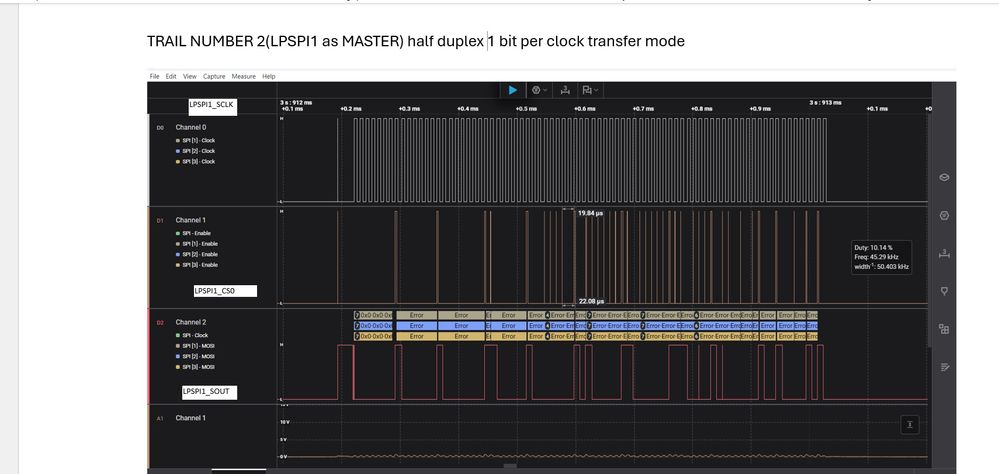999x474 pixels.
Task: Click the SPI [3] - MOSI label
Action: [198, 367]
